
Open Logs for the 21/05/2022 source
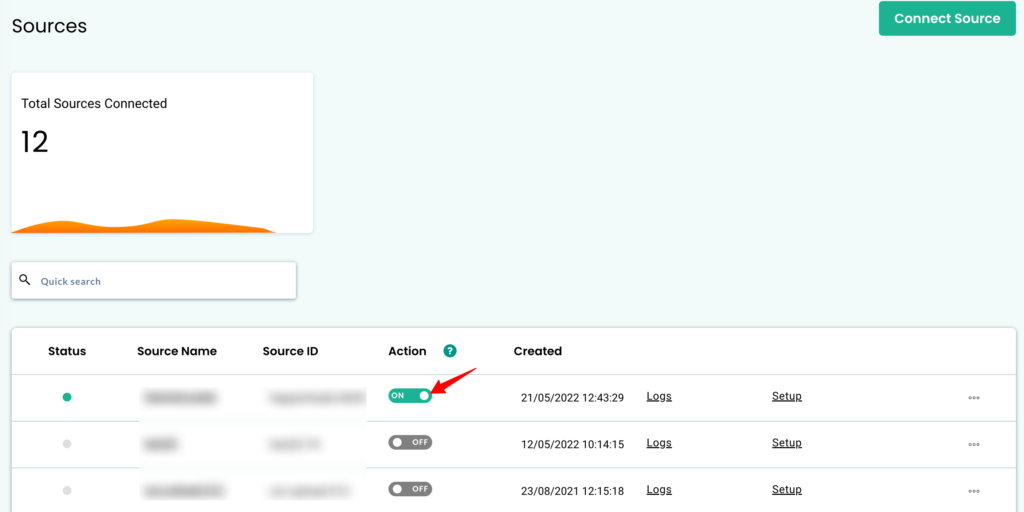coord(659,396)
